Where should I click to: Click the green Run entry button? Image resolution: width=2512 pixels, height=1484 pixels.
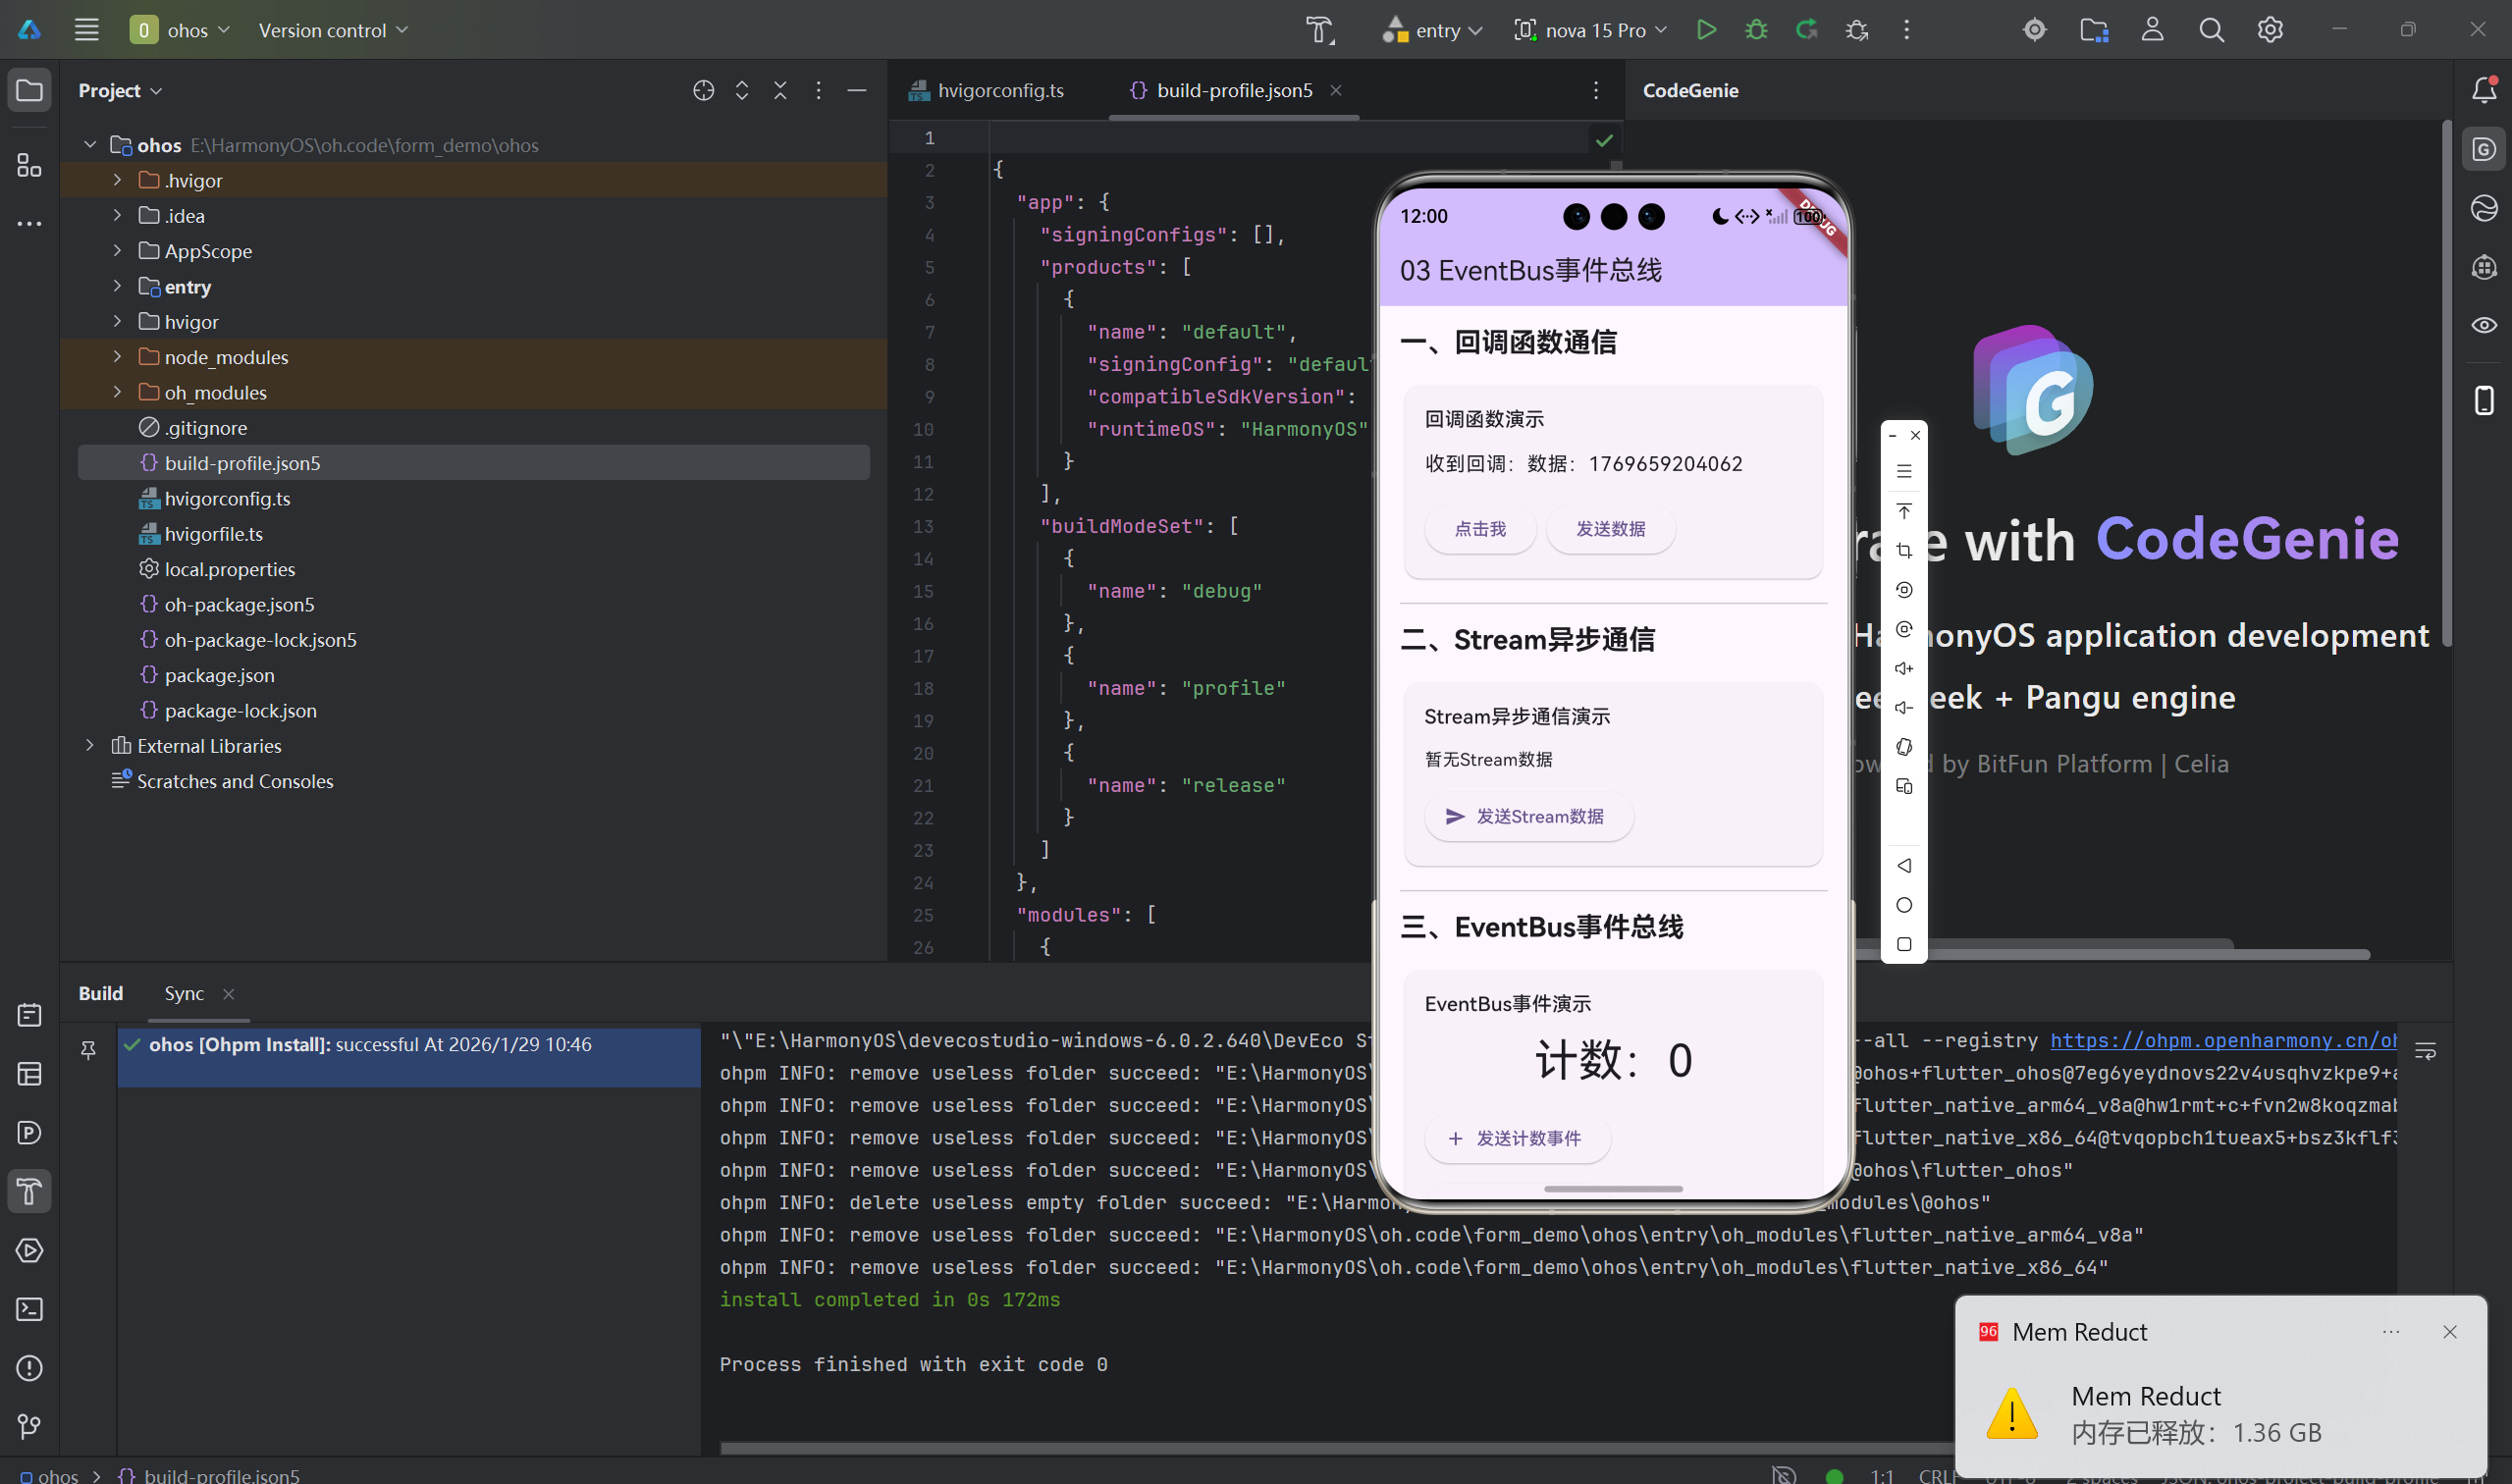click(1706, 30)
